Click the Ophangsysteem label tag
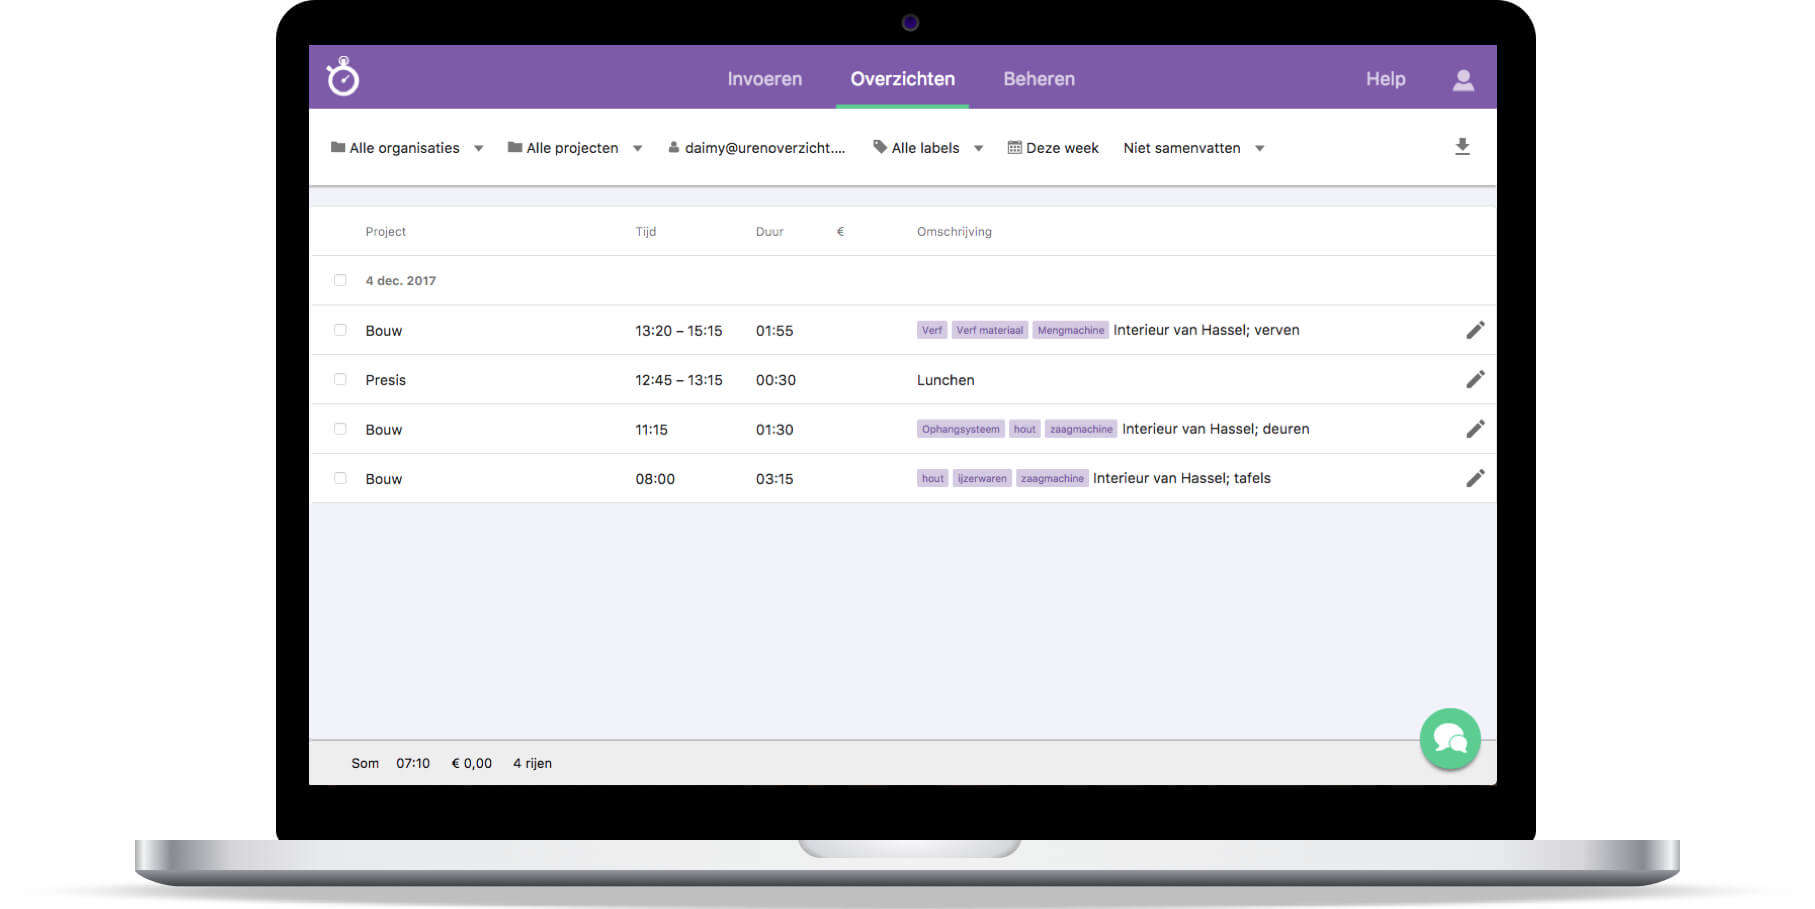Viewport: 1815px width, 909px height. (x=961, y=429)
